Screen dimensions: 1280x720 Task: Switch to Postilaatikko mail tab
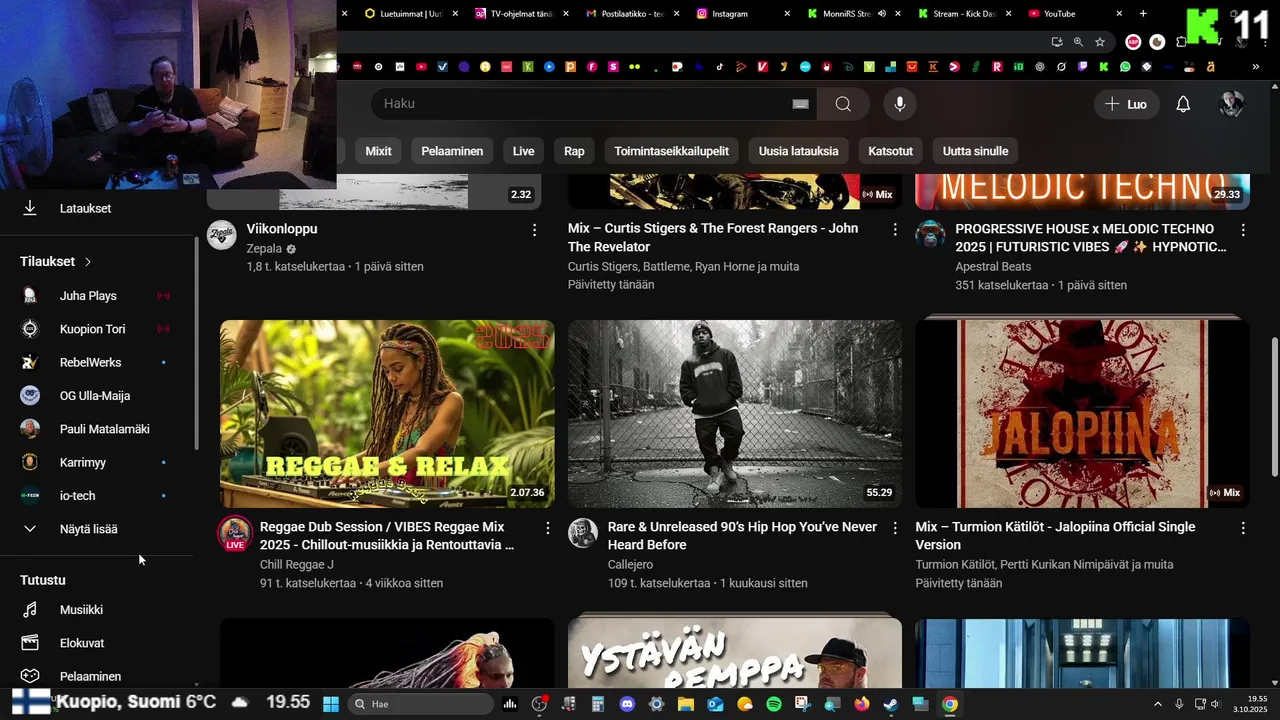coord(630,14)
